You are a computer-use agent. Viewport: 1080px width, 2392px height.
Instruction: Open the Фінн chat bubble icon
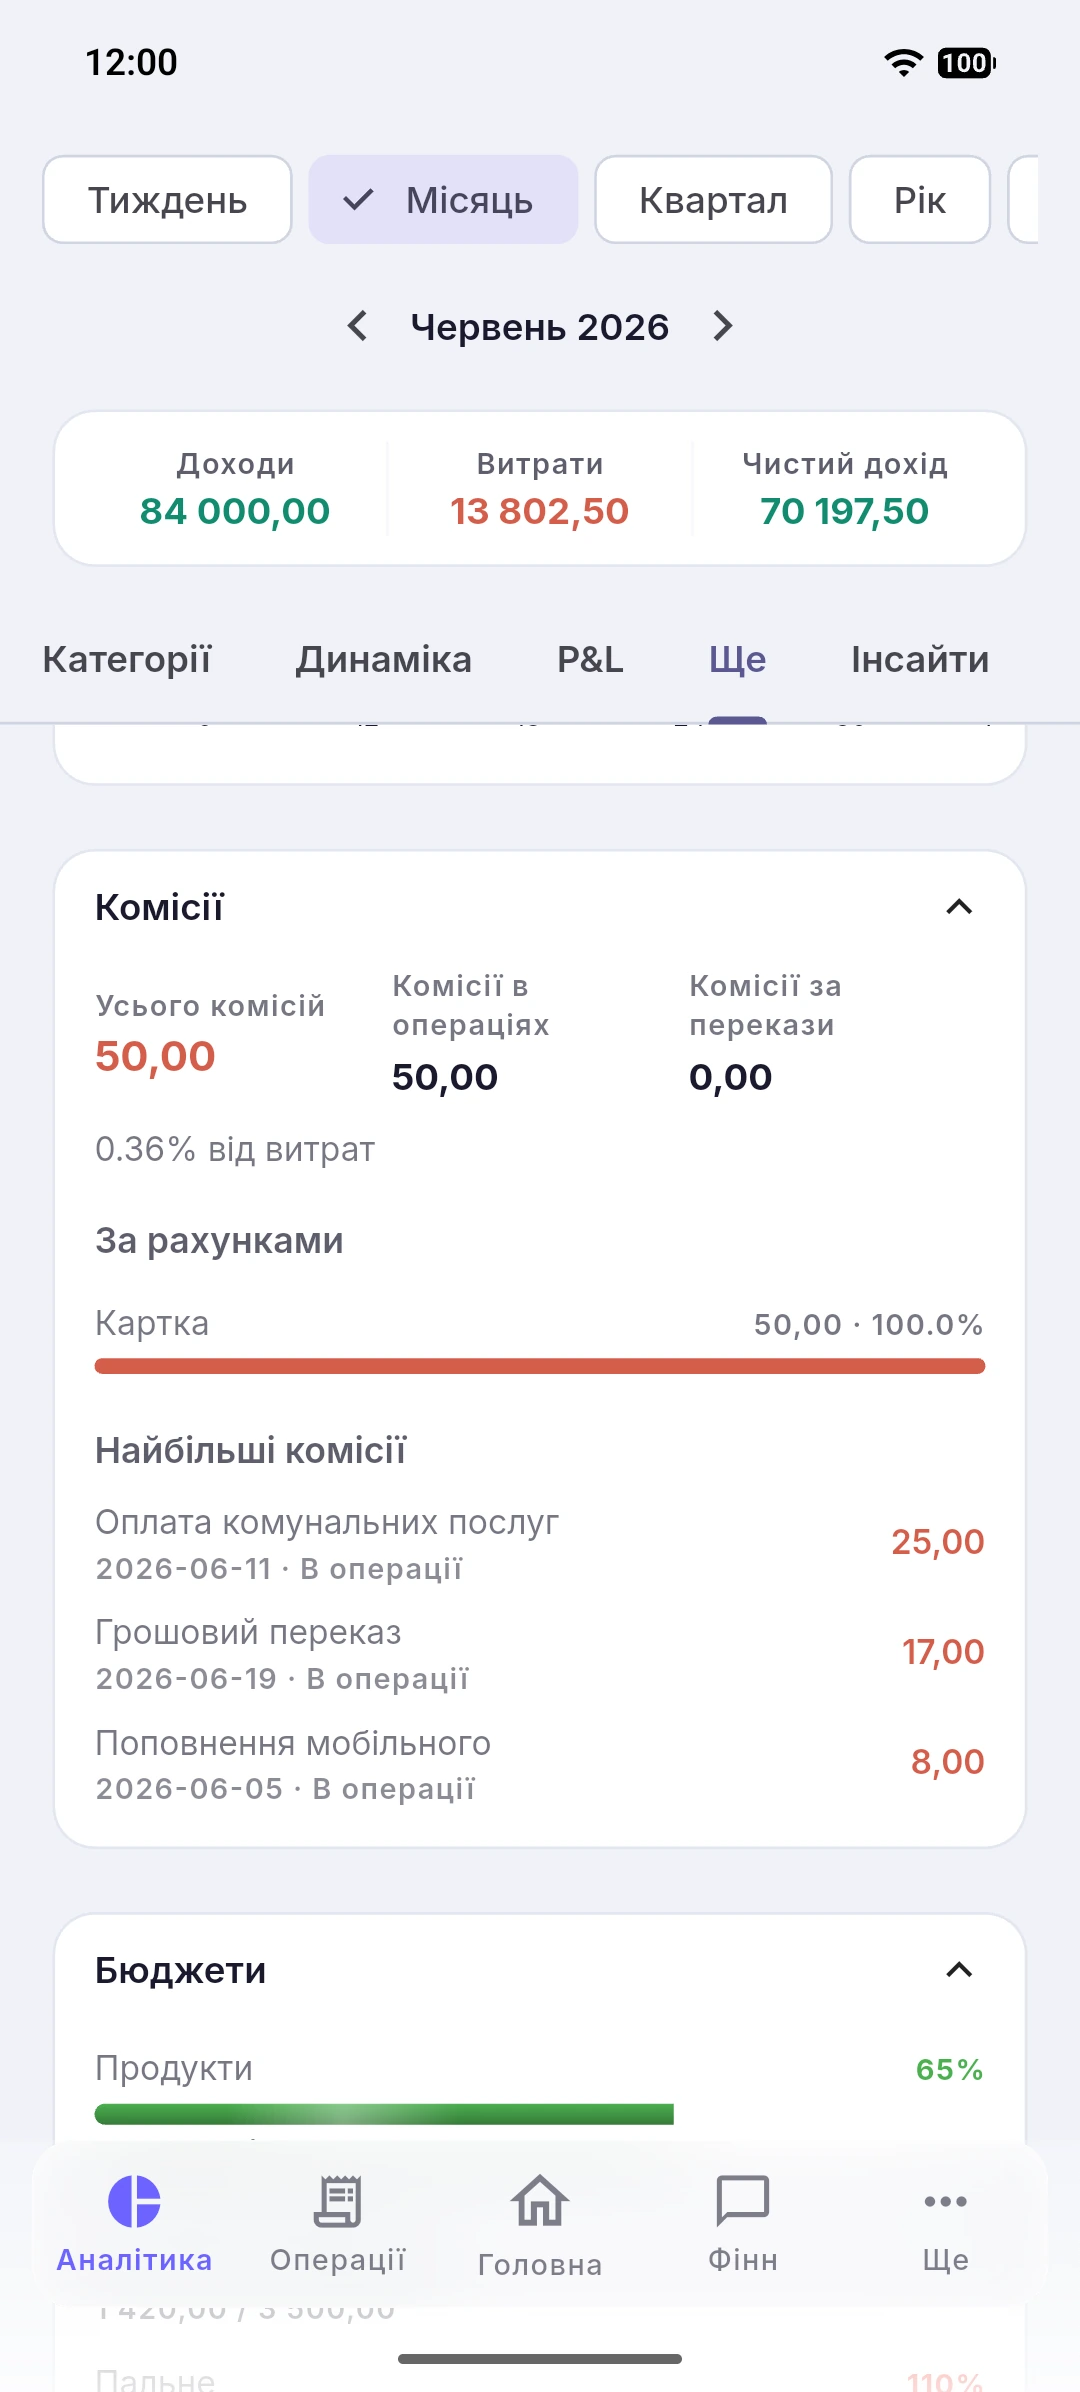click(x=743, y=2201)
